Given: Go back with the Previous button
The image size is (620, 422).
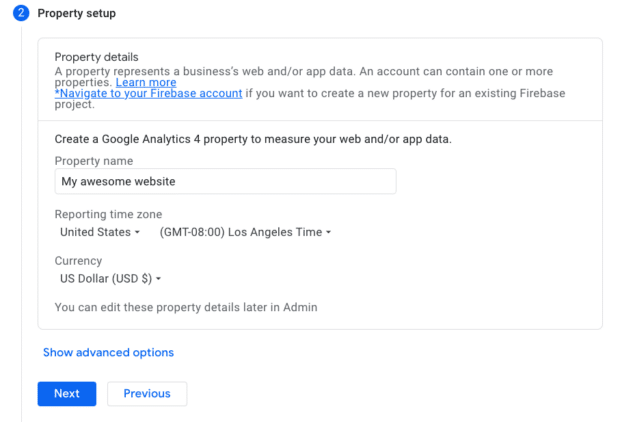Looking at the screenshot, I should [147, 394].
